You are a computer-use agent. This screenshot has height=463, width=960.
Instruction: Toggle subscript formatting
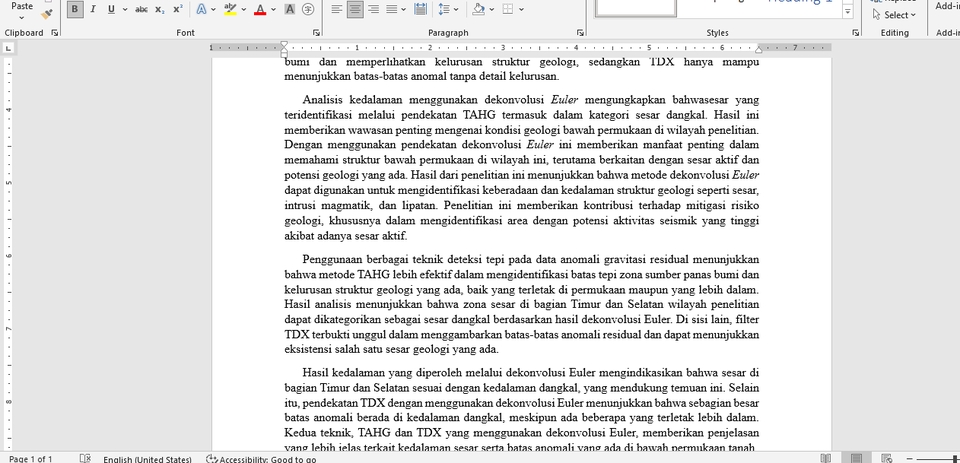pyautogui.click(x=159, y=9)
